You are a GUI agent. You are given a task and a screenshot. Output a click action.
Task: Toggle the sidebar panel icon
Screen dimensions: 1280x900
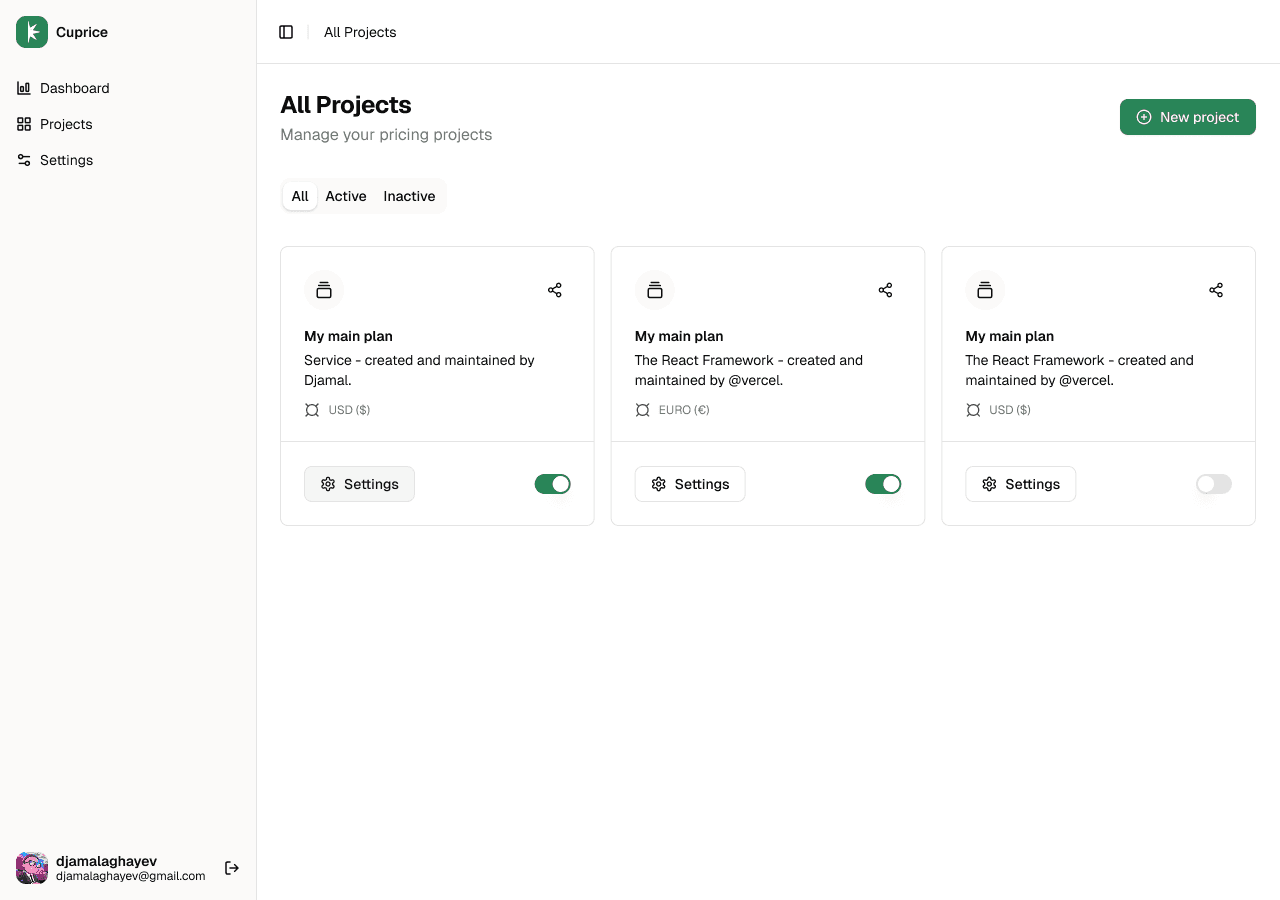coord(286,32)
